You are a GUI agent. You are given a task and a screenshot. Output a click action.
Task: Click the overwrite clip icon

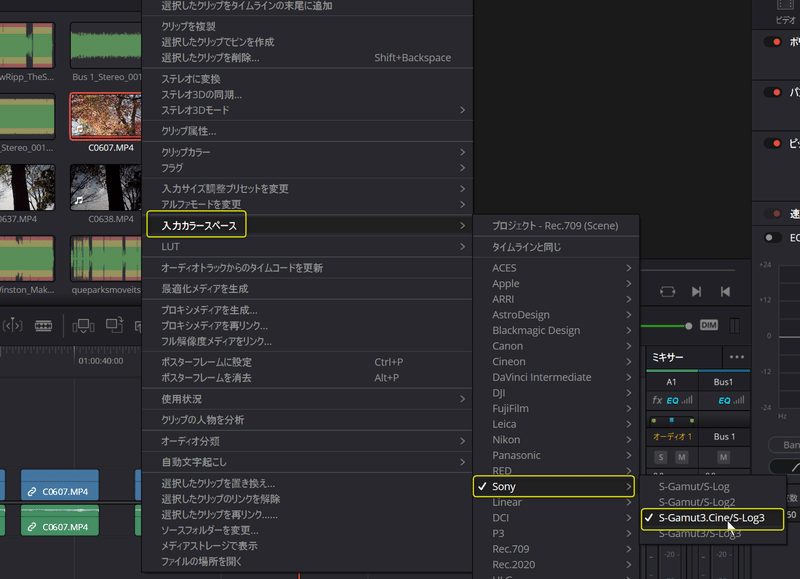tap(114, 324)
